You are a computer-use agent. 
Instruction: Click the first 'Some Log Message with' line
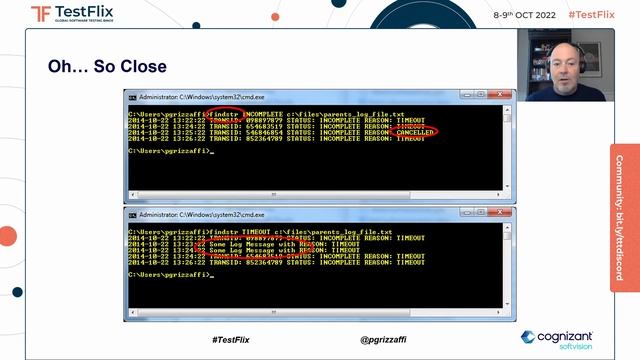244,244
